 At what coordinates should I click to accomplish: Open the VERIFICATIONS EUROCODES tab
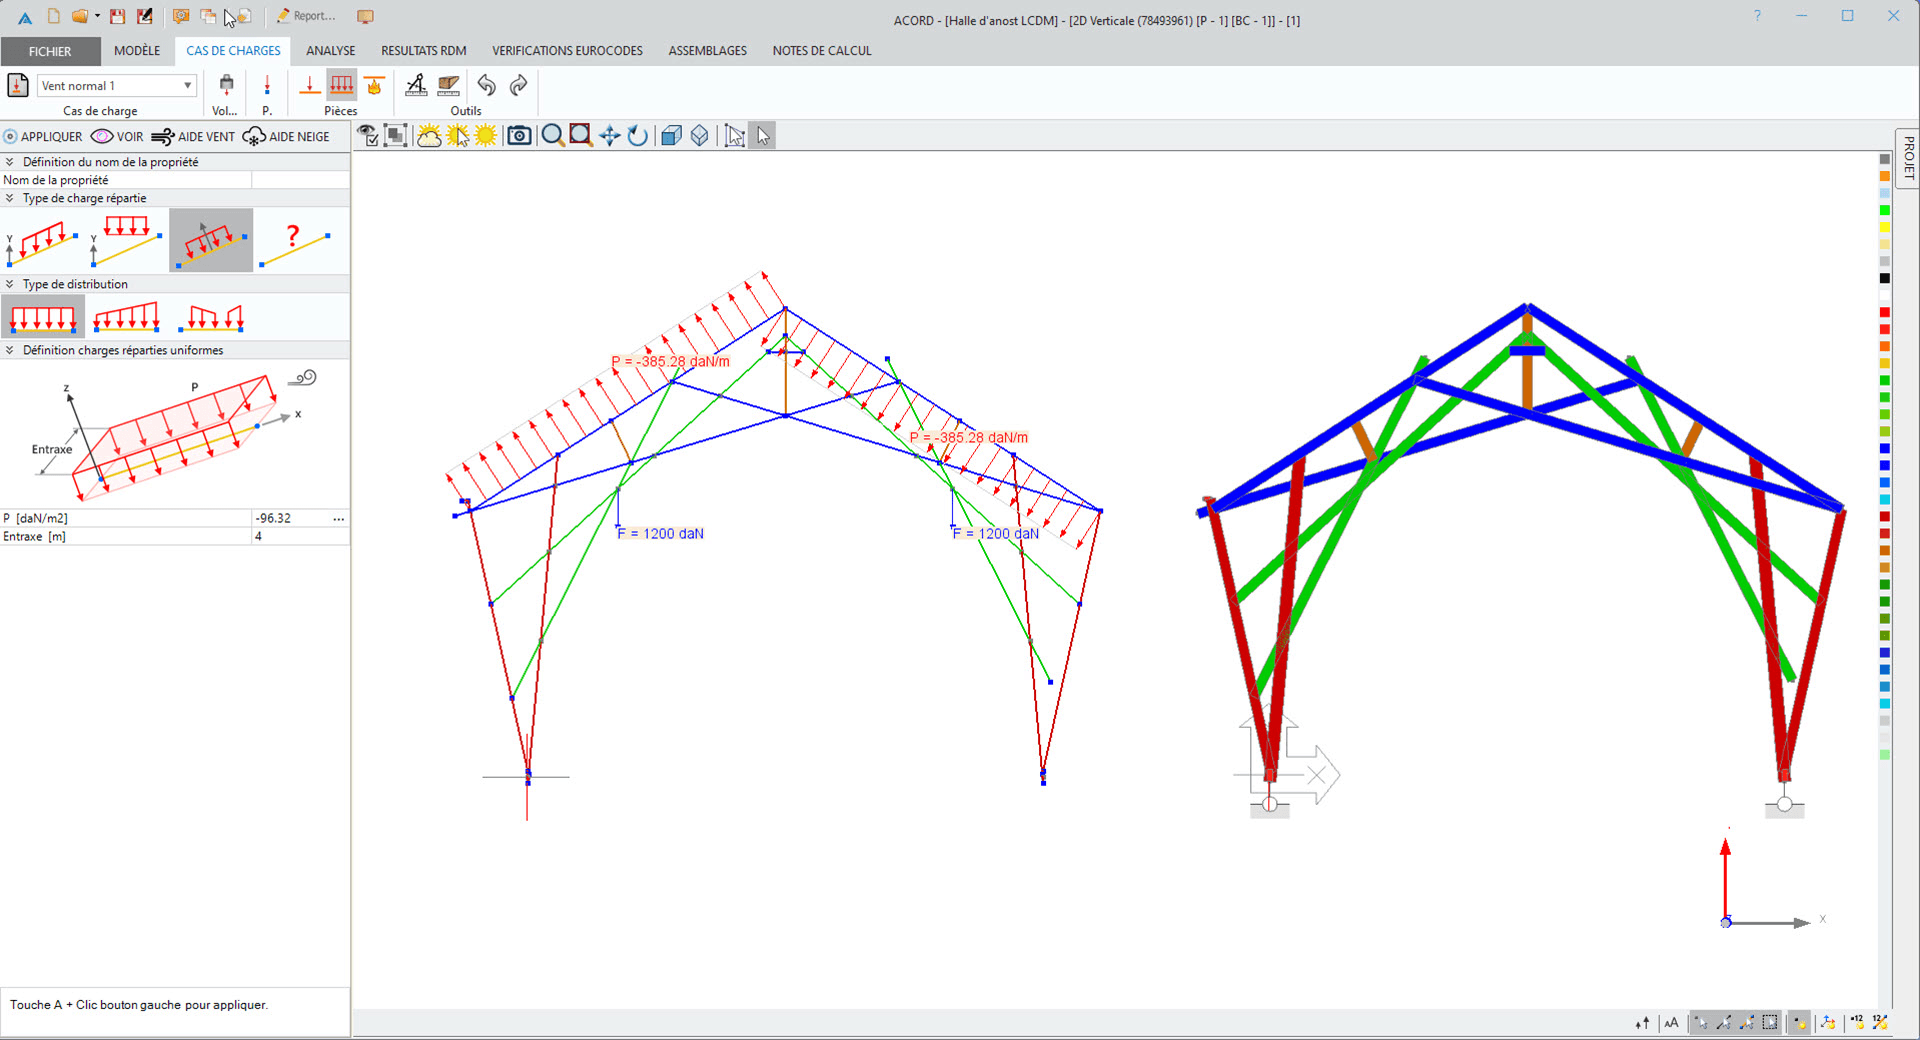(567, 51)
